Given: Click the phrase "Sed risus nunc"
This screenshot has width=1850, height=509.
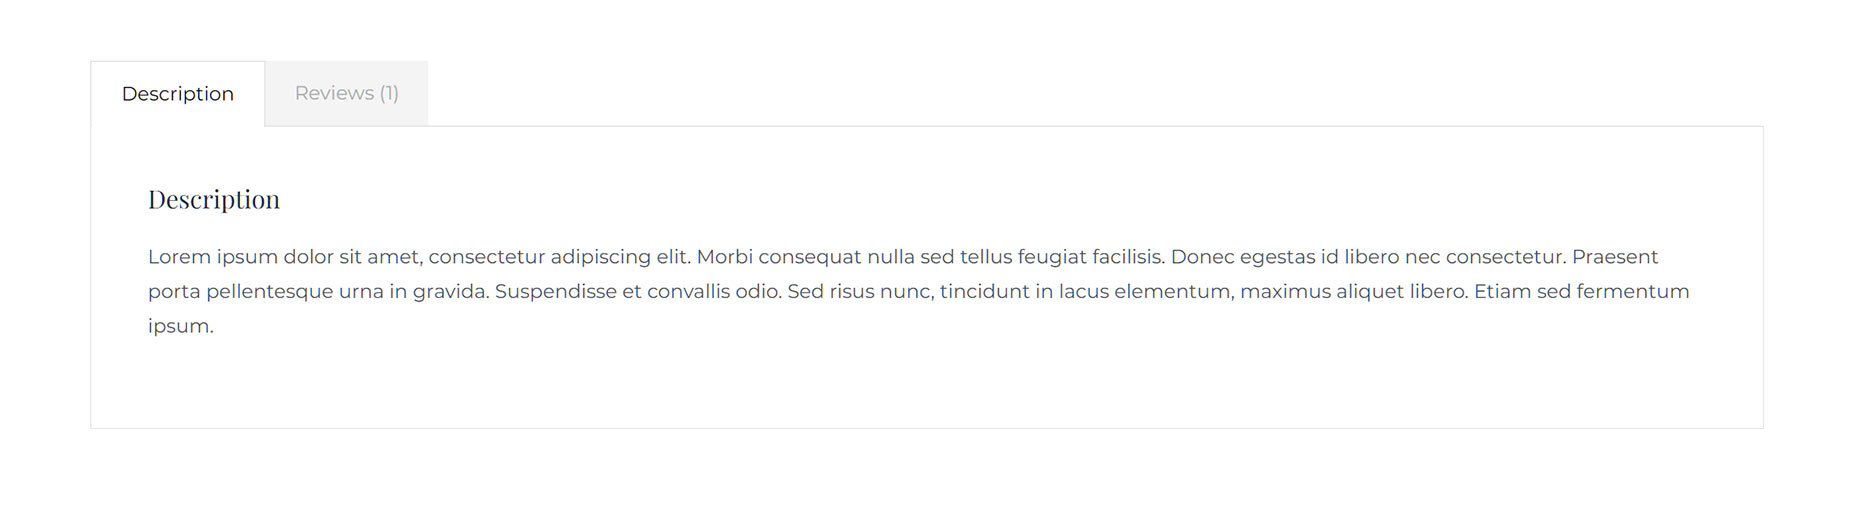Looking at the screenshot, I should (861, 292).
